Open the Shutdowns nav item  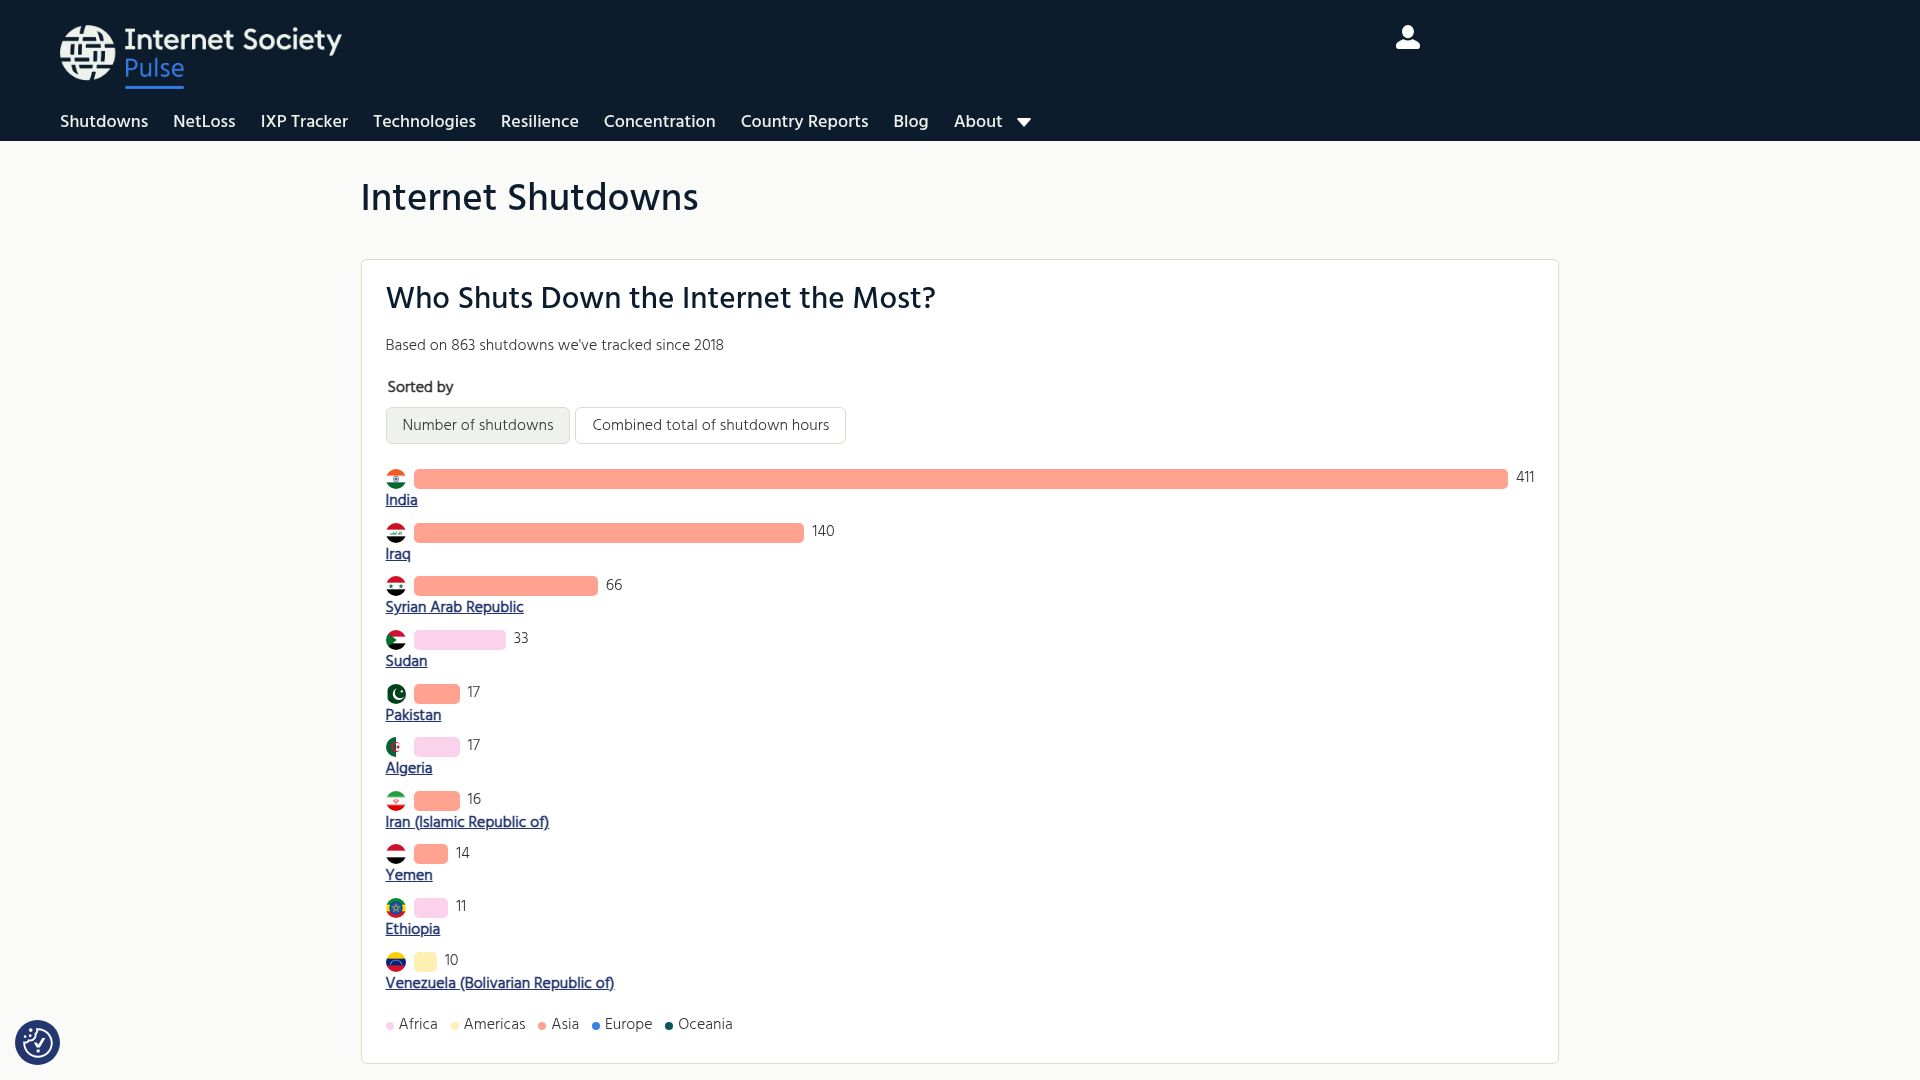point(104,121)
